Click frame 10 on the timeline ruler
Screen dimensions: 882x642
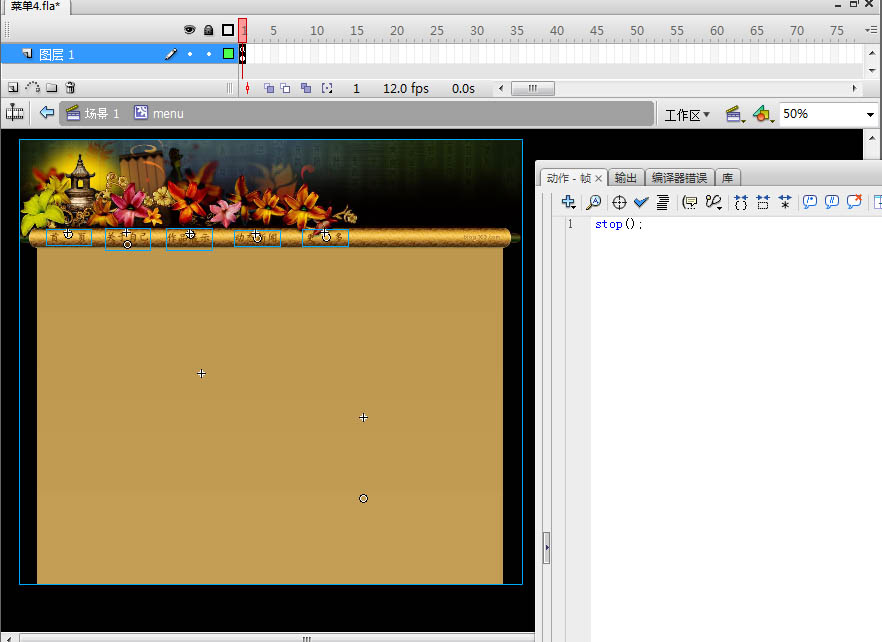click(x=317, y=30)
